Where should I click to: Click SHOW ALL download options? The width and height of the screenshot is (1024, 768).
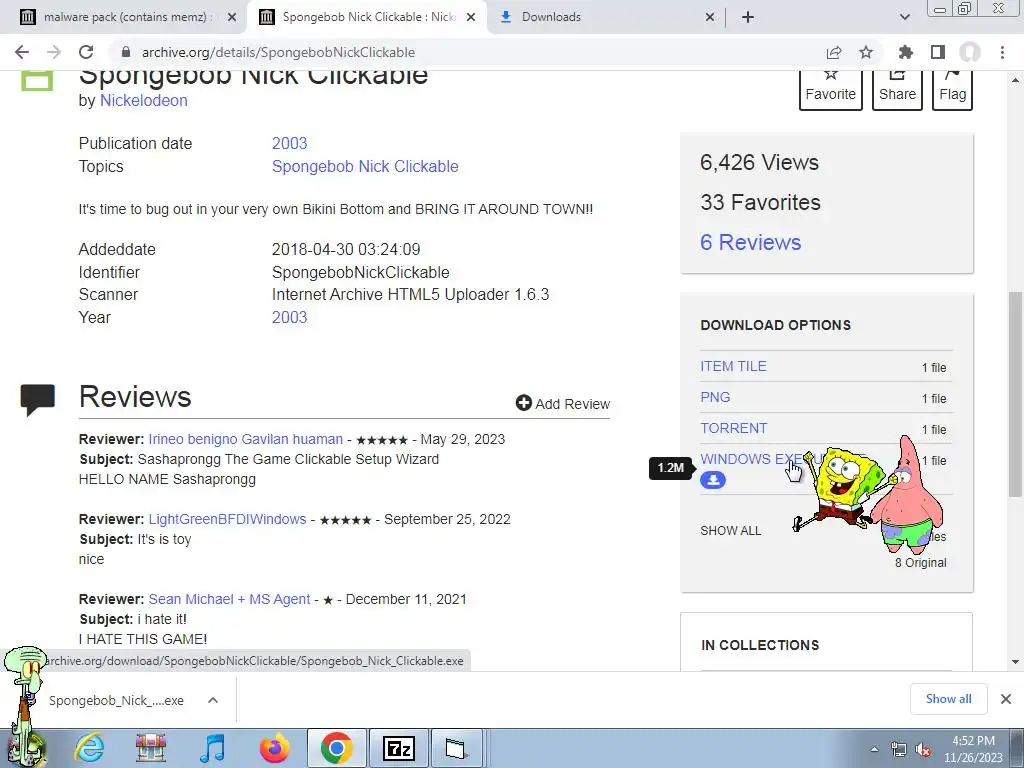point(730,531)
